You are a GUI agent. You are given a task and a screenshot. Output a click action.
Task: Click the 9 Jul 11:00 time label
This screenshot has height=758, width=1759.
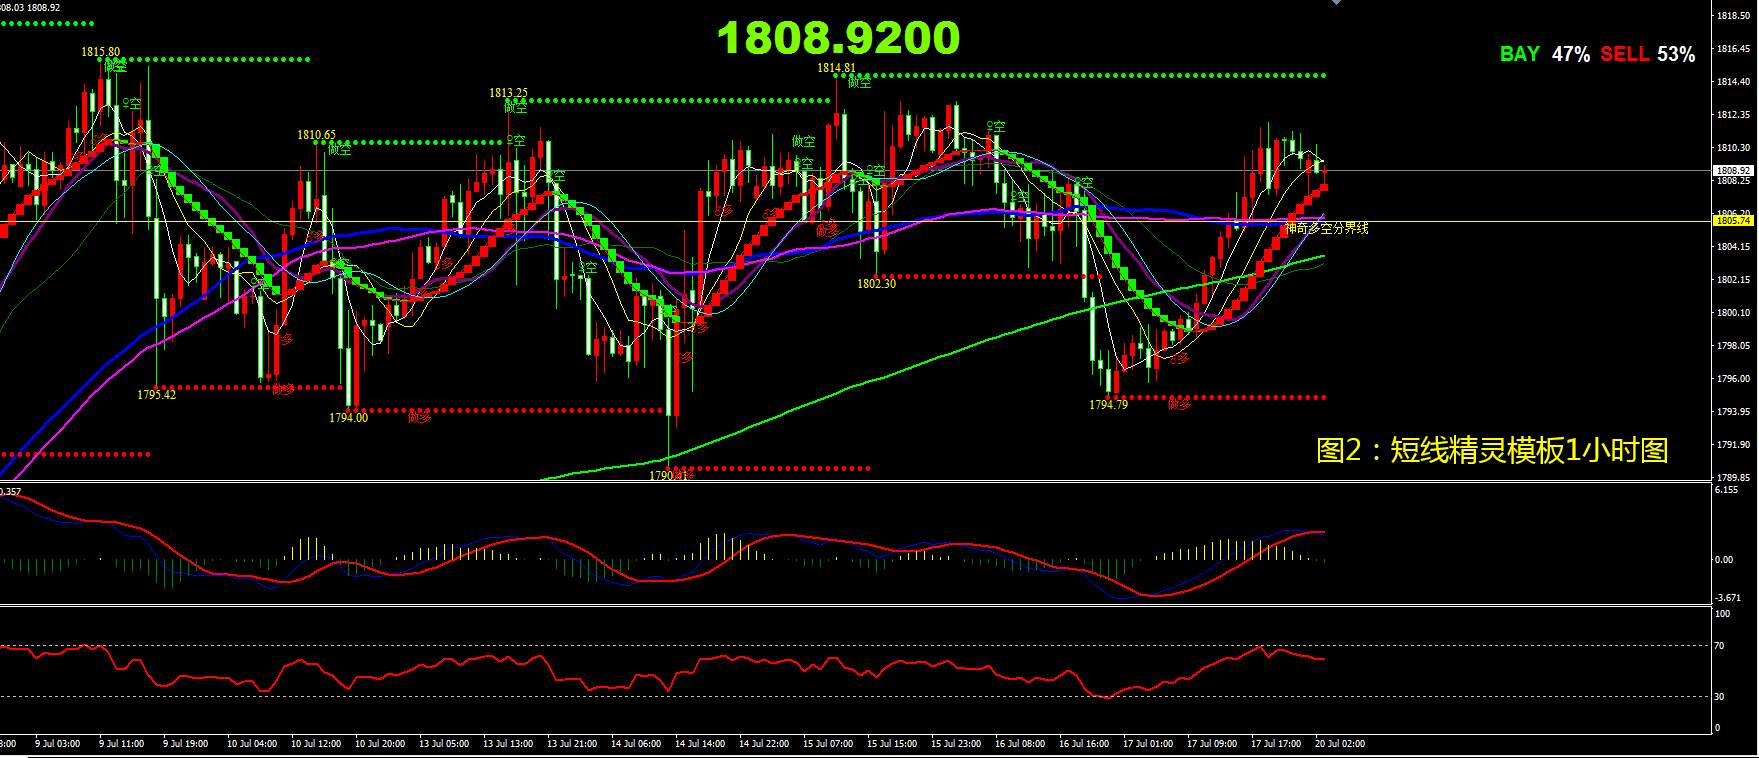point(121,744)
